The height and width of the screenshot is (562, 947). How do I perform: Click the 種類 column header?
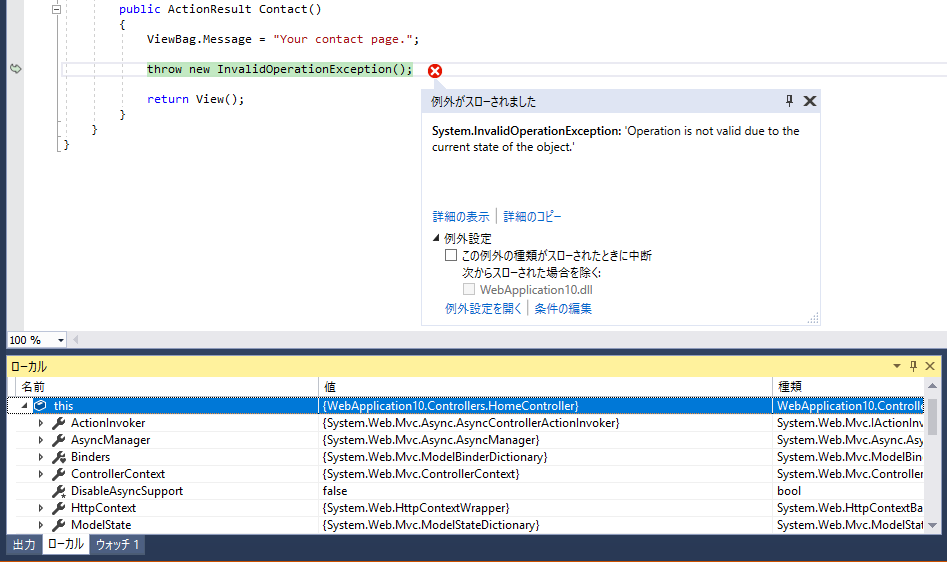849,387
